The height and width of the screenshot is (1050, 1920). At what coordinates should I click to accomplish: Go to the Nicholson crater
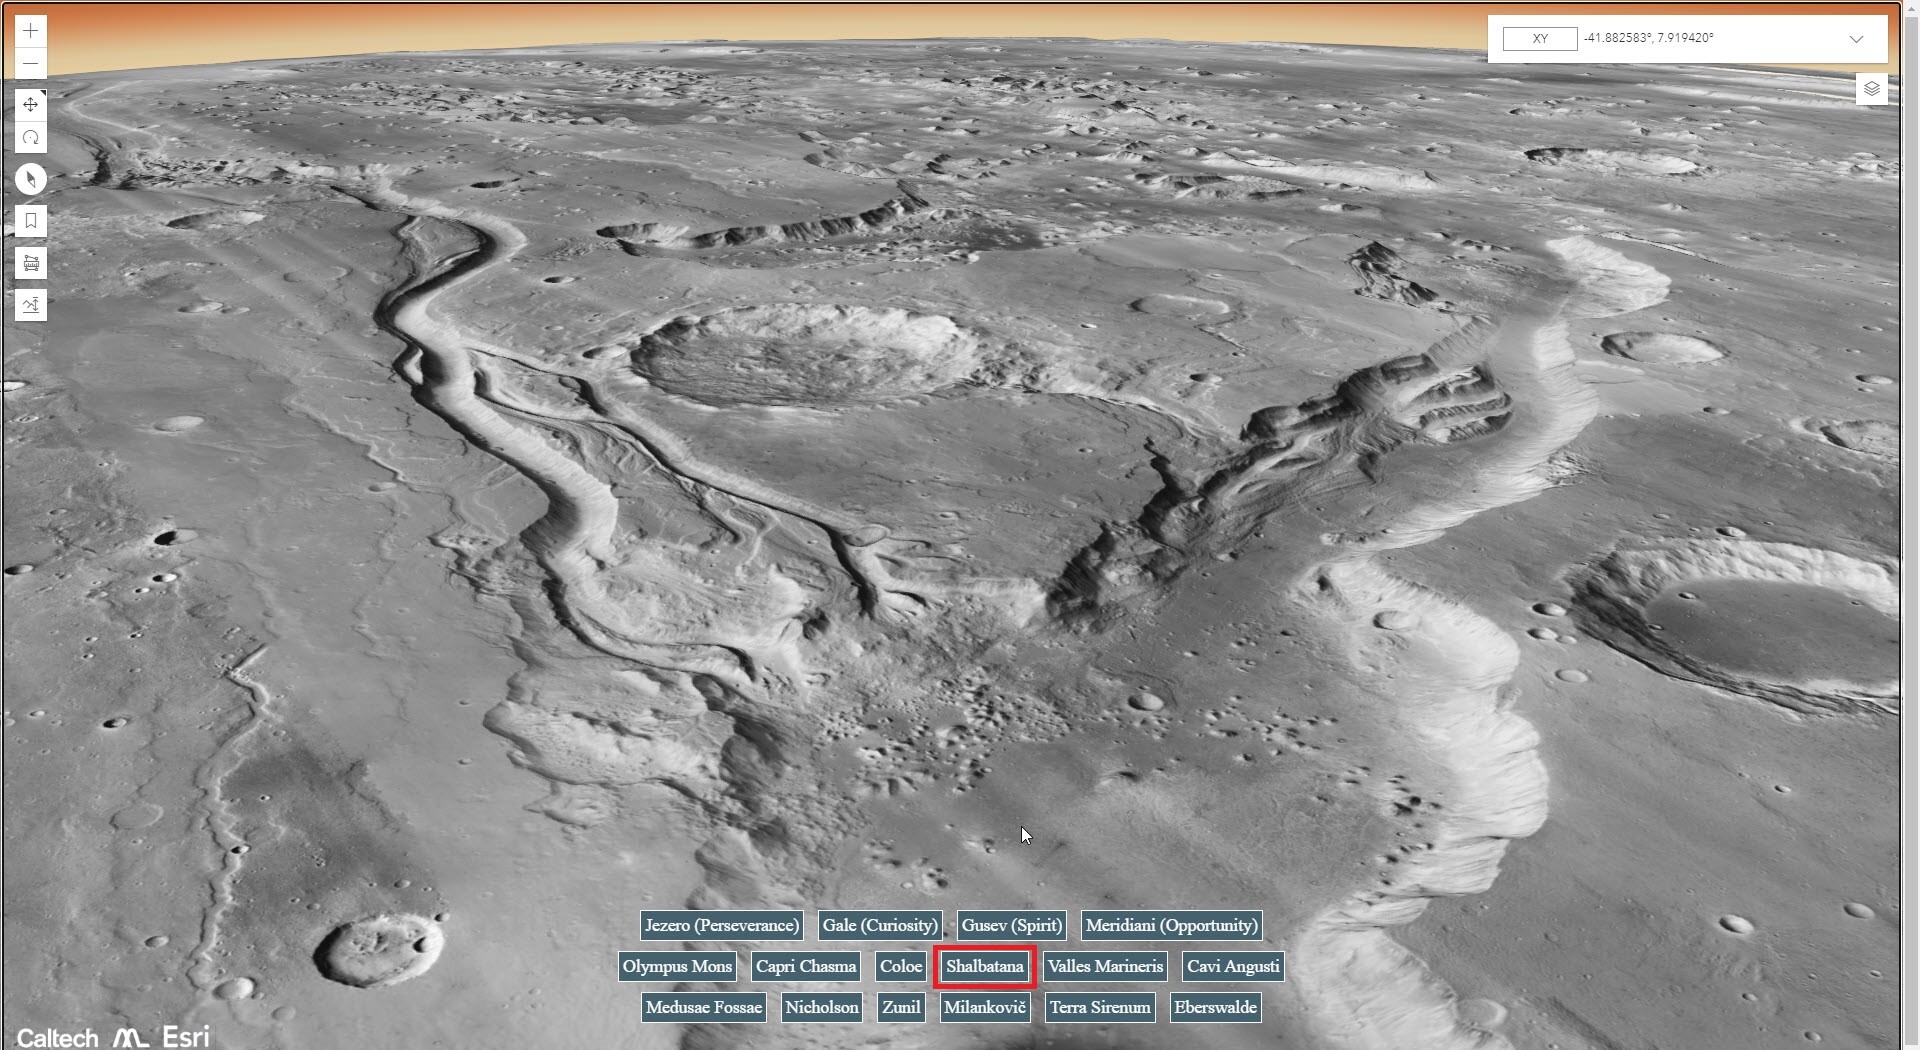(x=822, y=1007)
